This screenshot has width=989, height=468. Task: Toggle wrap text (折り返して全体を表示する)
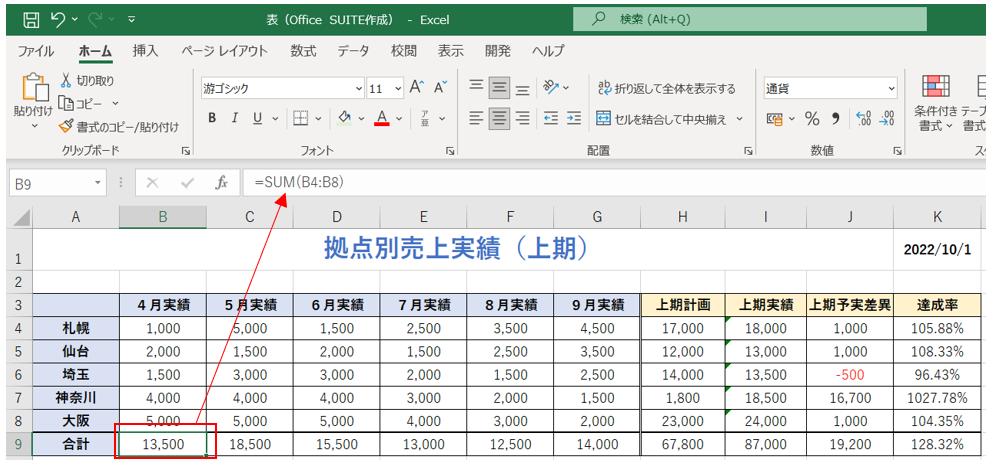click(x=666, y=88)
